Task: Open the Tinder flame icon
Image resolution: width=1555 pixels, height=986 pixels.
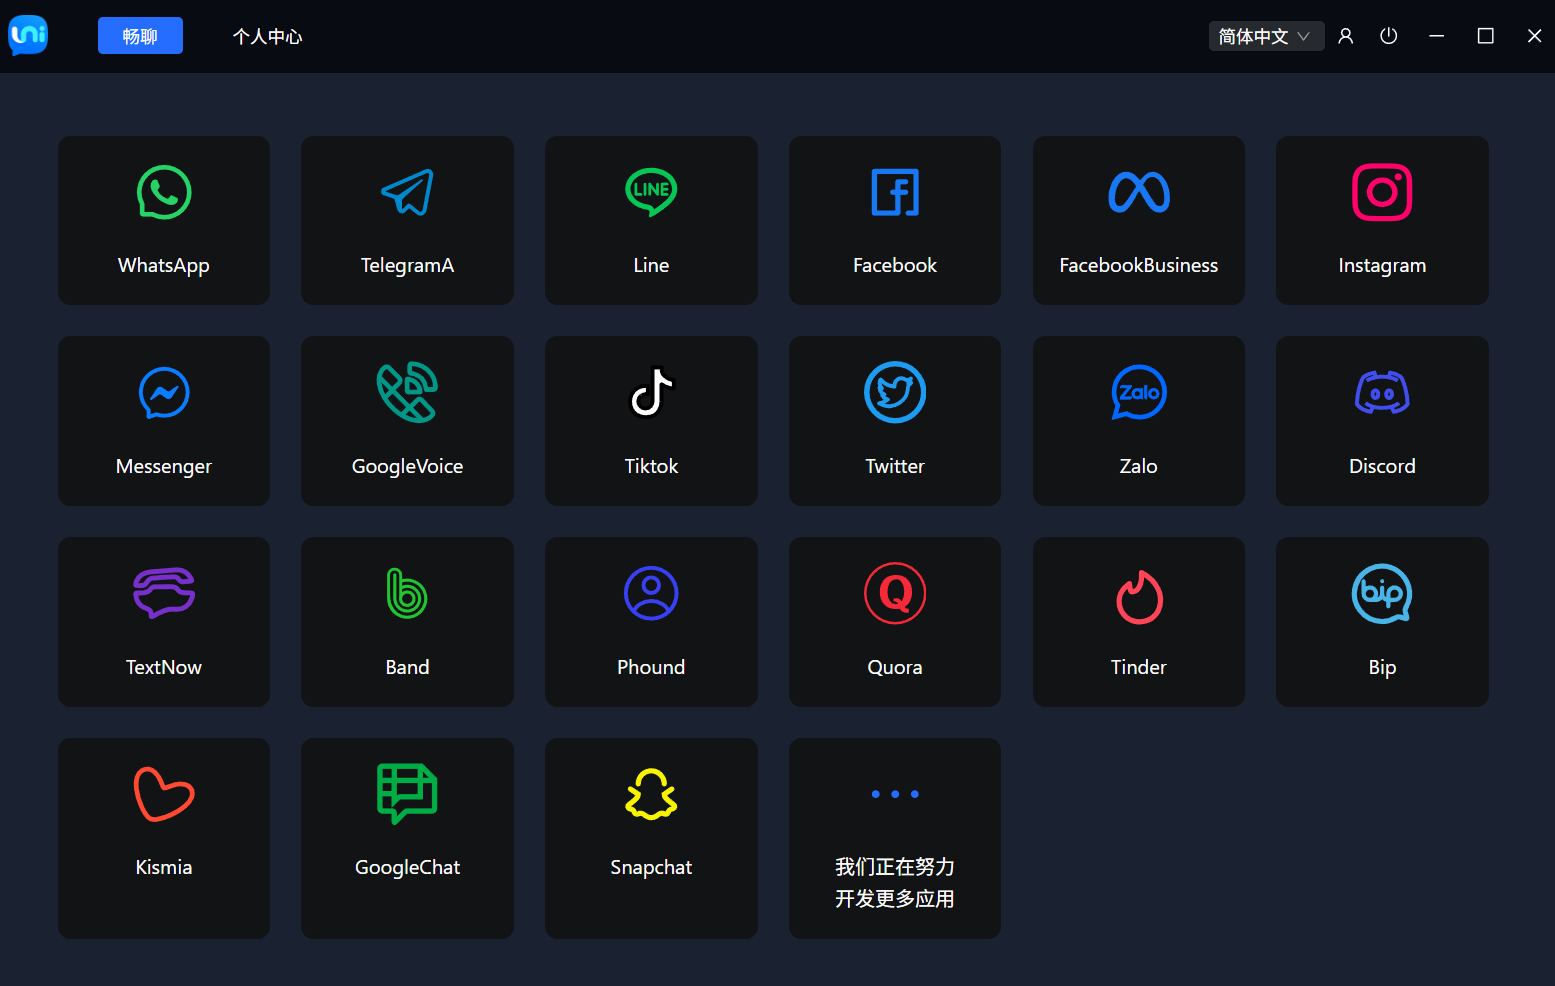Action: point(1139,596)
